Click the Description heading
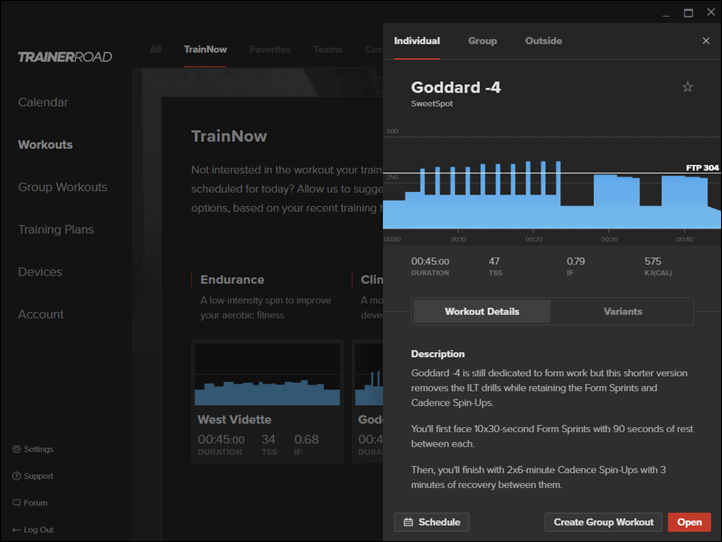The image size is (722, 542). (437, 354)
